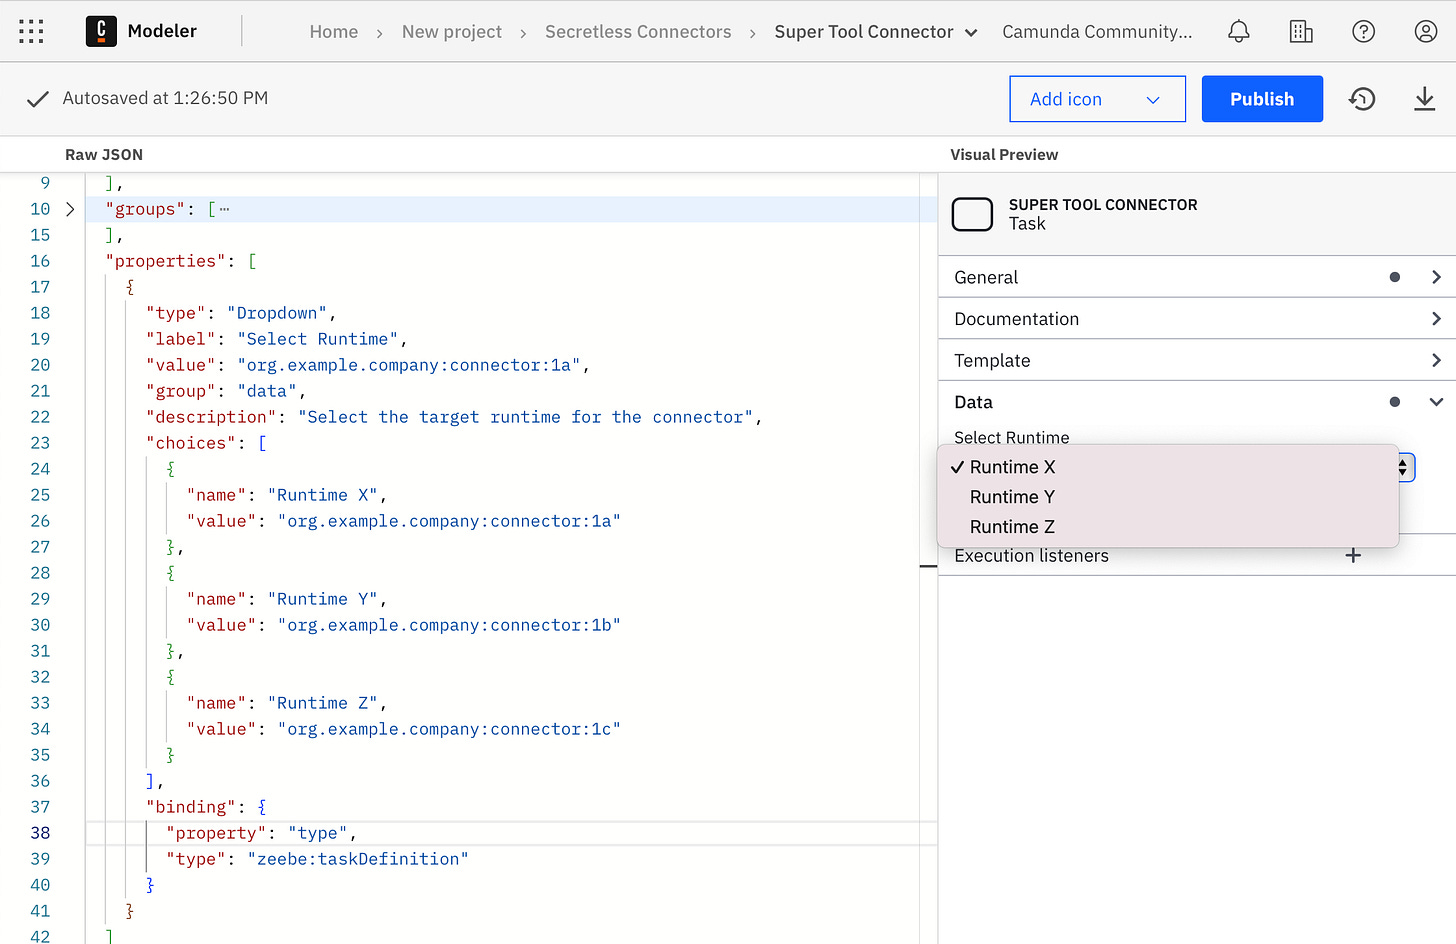Click line number 38 in gutter
1456x944 pixels.
pyautogui.click(x=40, y=833)
